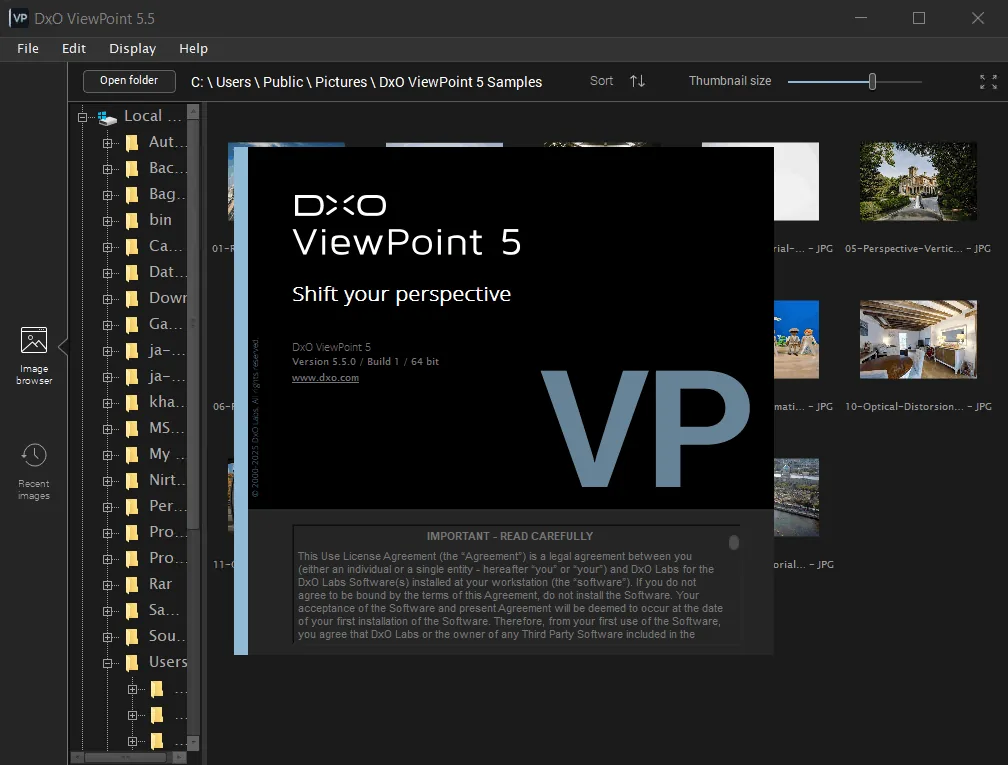Expand the bin folder node
This screenshot has width=1008, height=765.
tap(107, 221)
